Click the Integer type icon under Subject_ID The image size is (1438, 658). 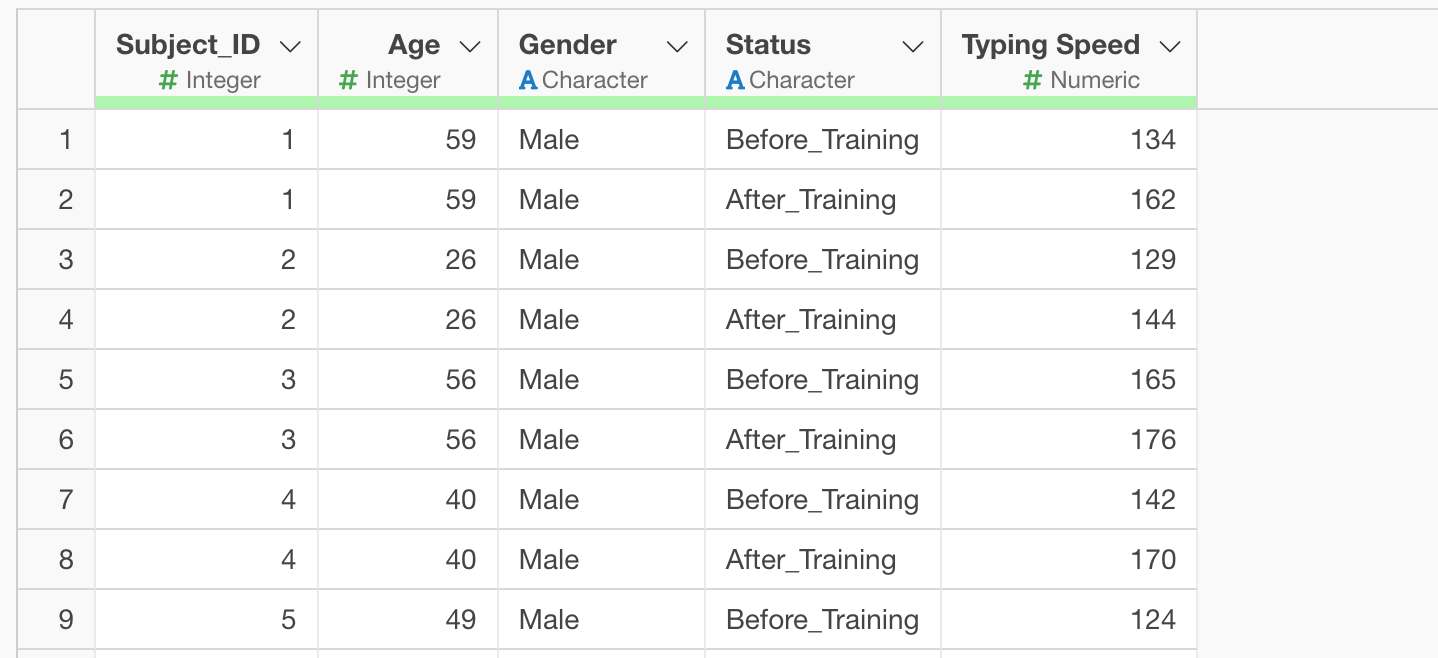tap(169, 81)
